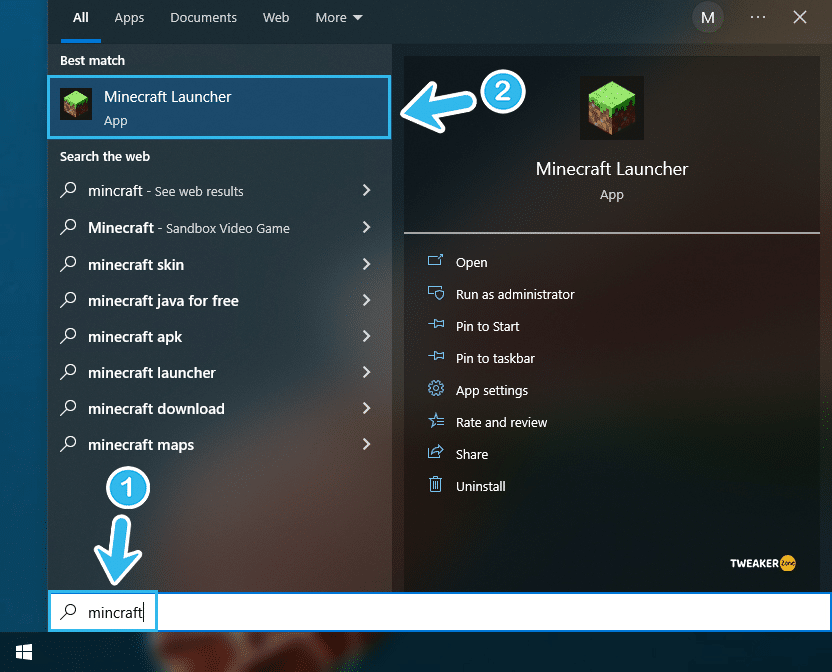The width and height of the screenshot is (832, 672).
Task: Expand arrow for minecraft download
Action: point(366,408)
